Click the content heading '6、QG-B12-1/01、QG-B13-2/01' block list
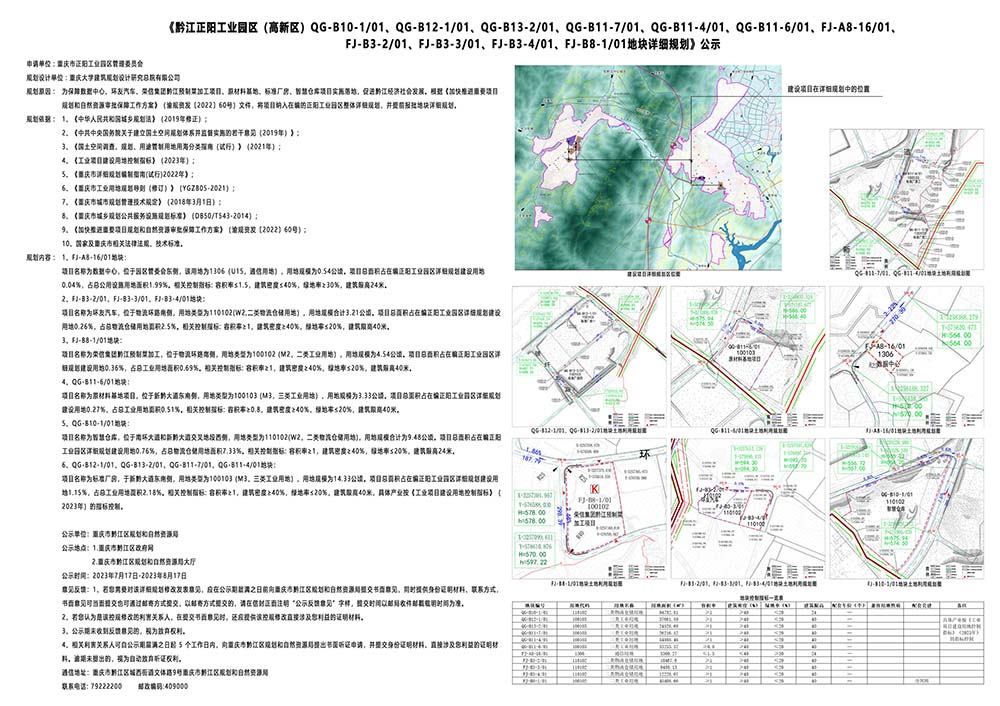The image size is (1000, 706). point(168,466)
